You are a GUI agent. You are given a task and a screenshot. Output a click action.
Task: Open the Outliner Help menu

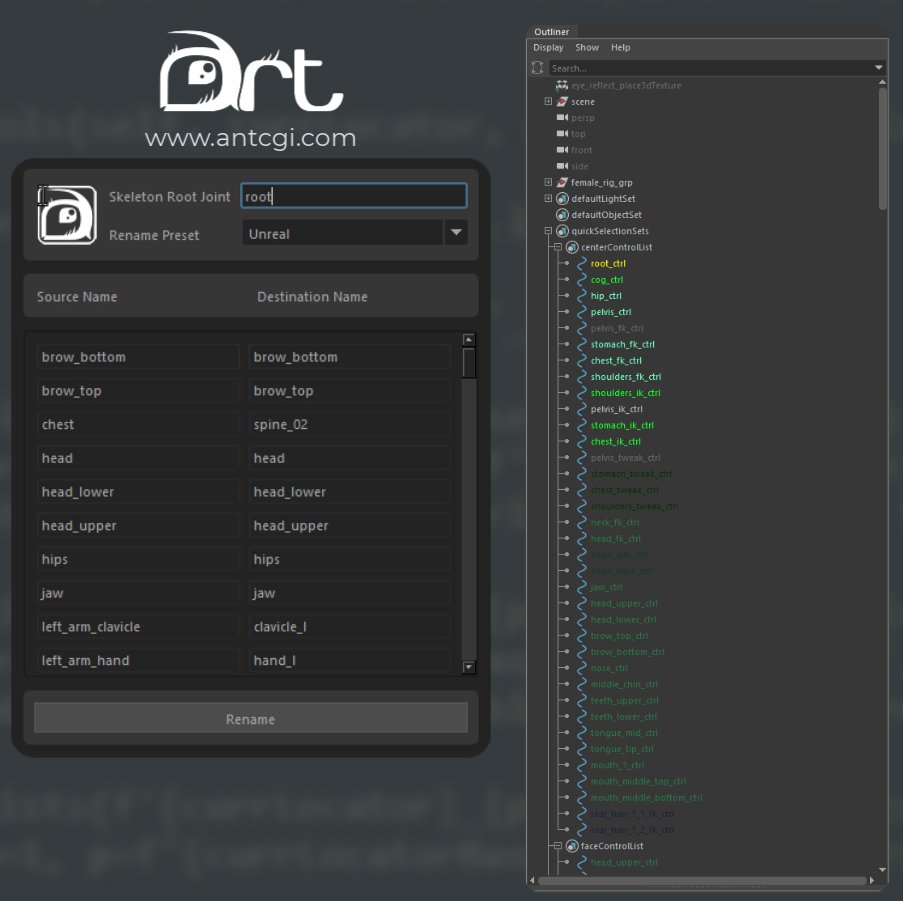620,48
